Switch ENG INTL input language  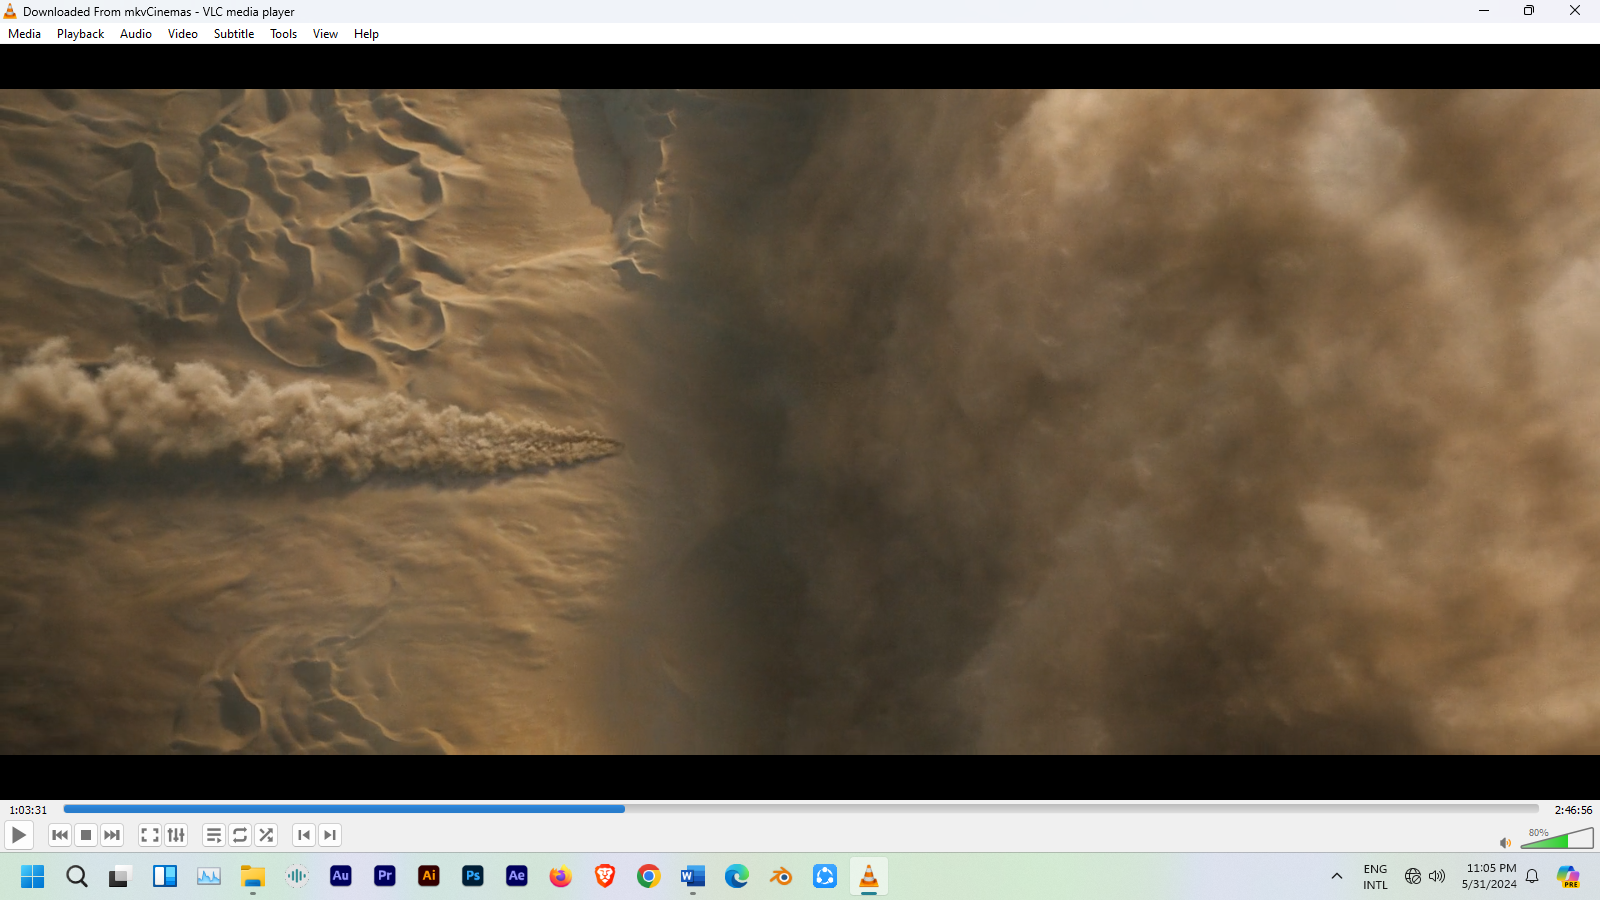[x=1375, y=877]
